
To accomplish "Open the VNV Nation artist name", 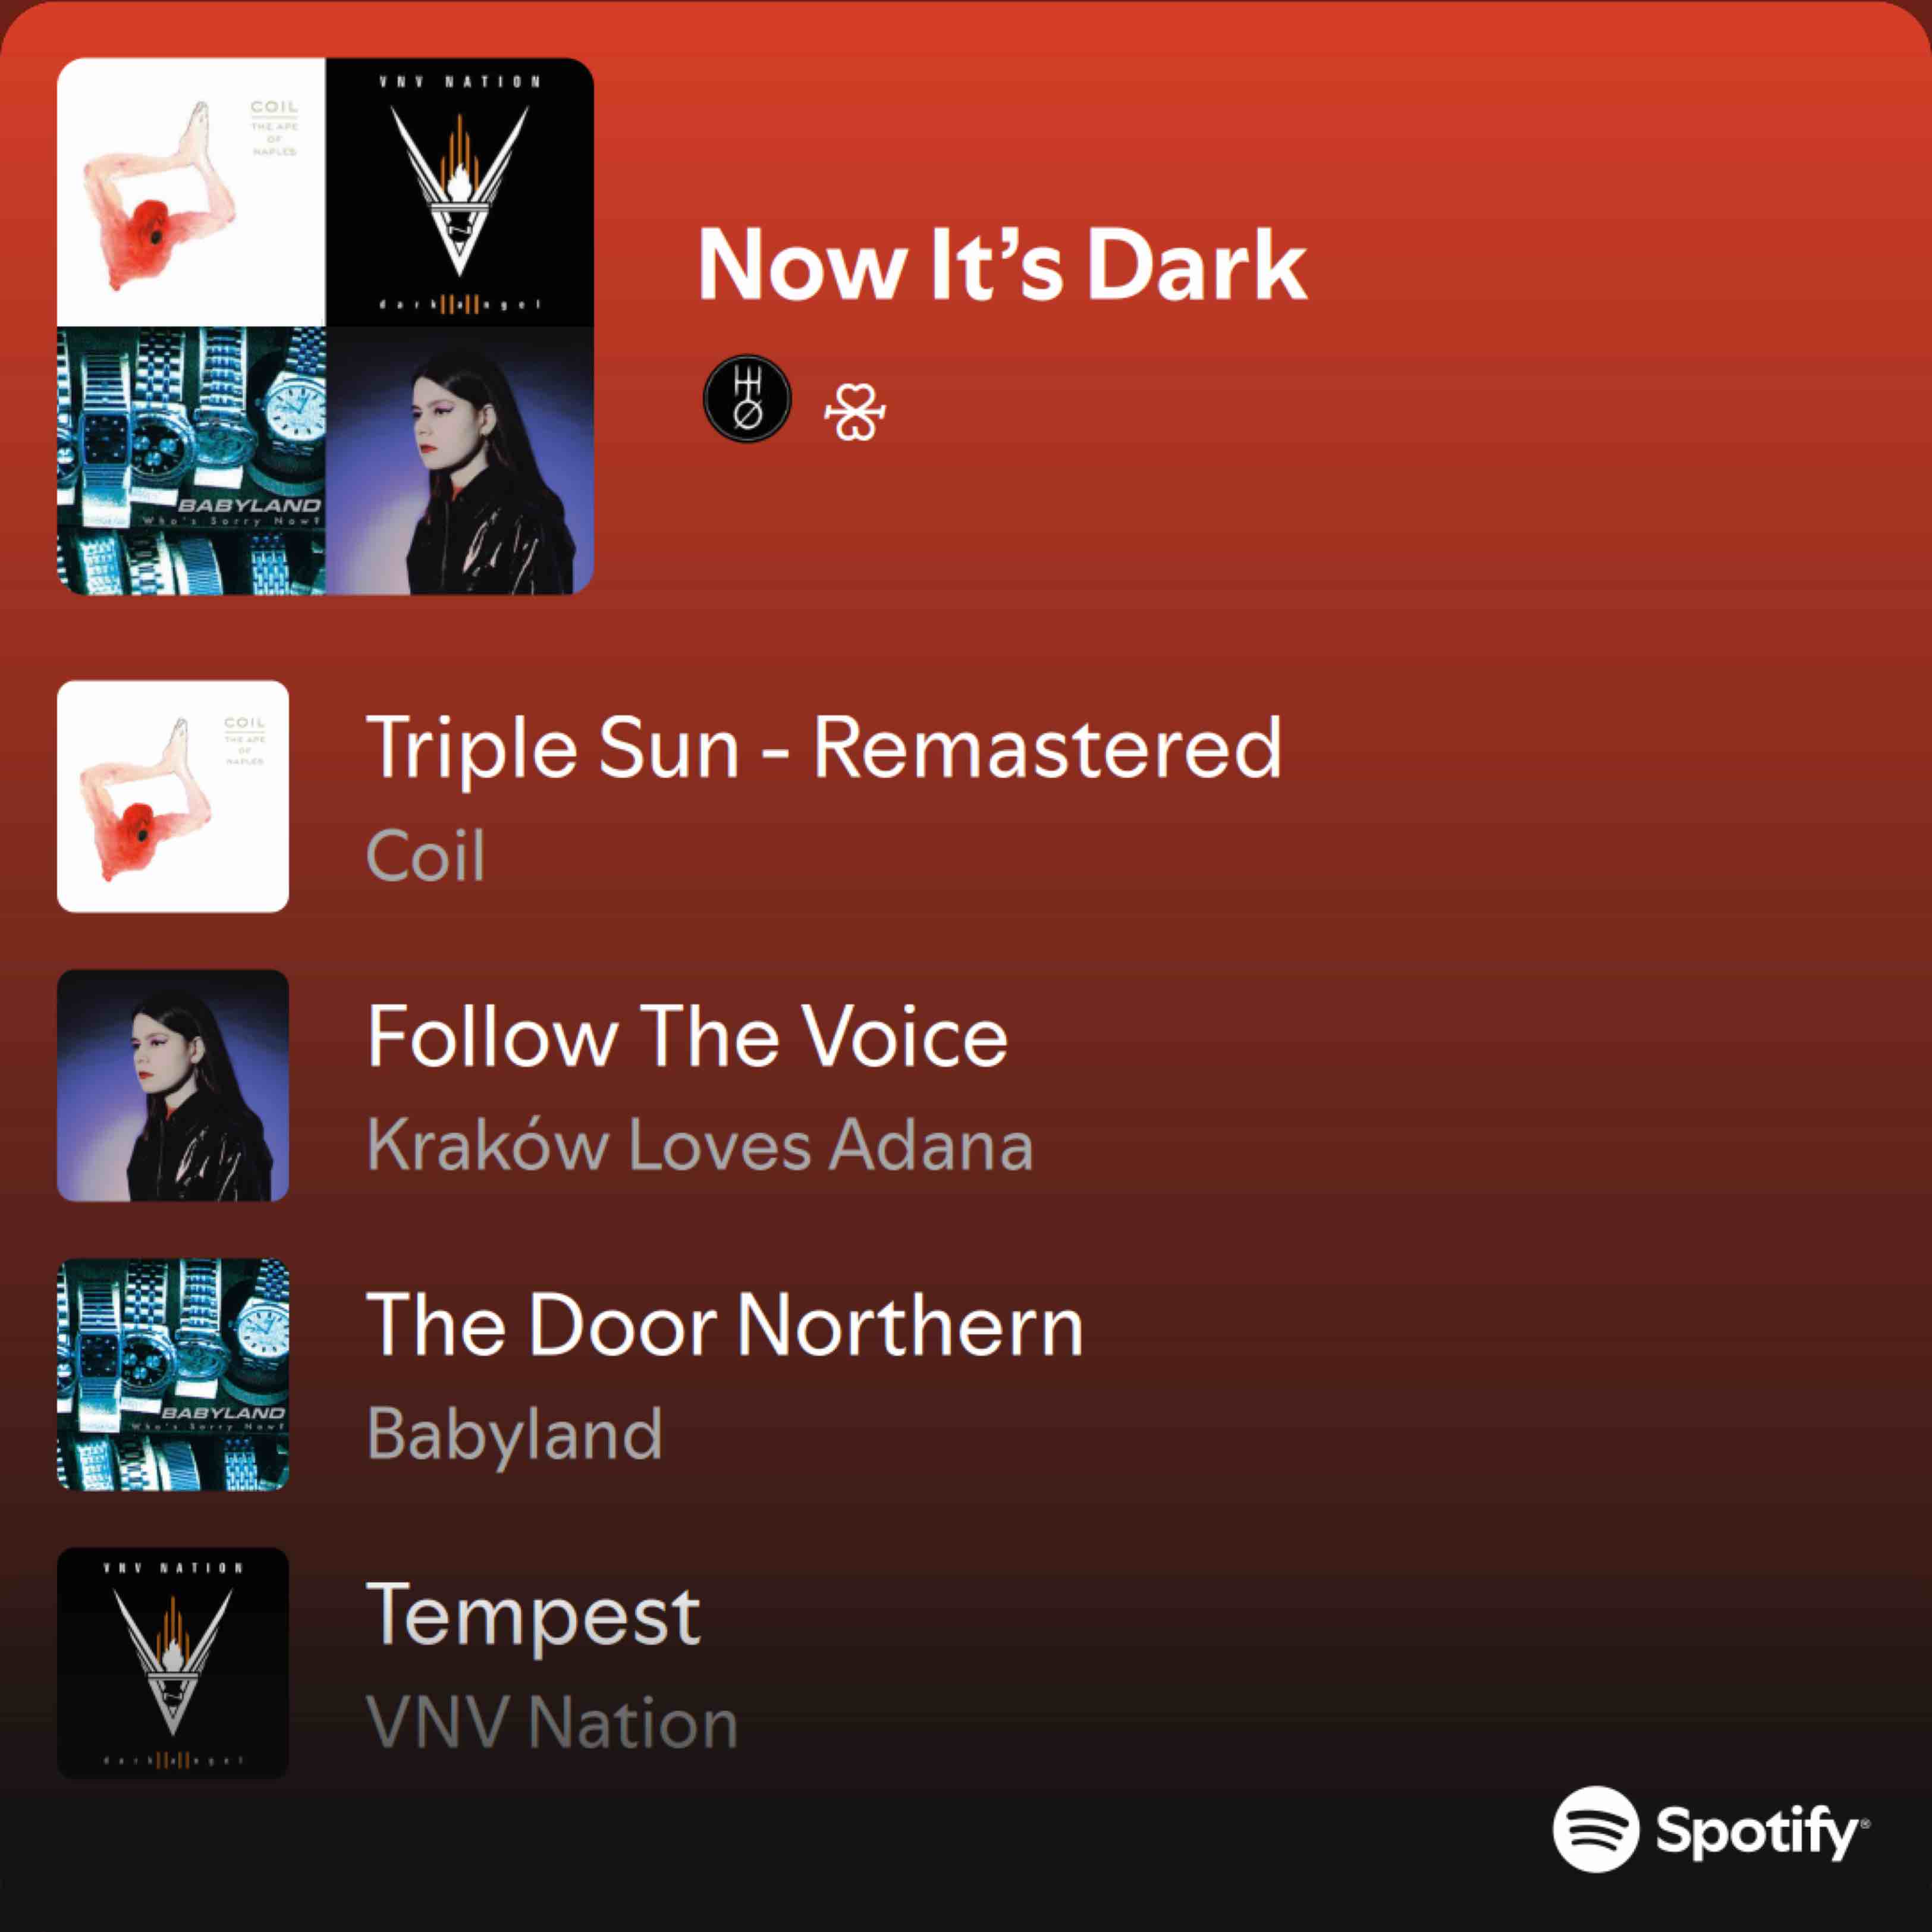I will (552, 1723).
